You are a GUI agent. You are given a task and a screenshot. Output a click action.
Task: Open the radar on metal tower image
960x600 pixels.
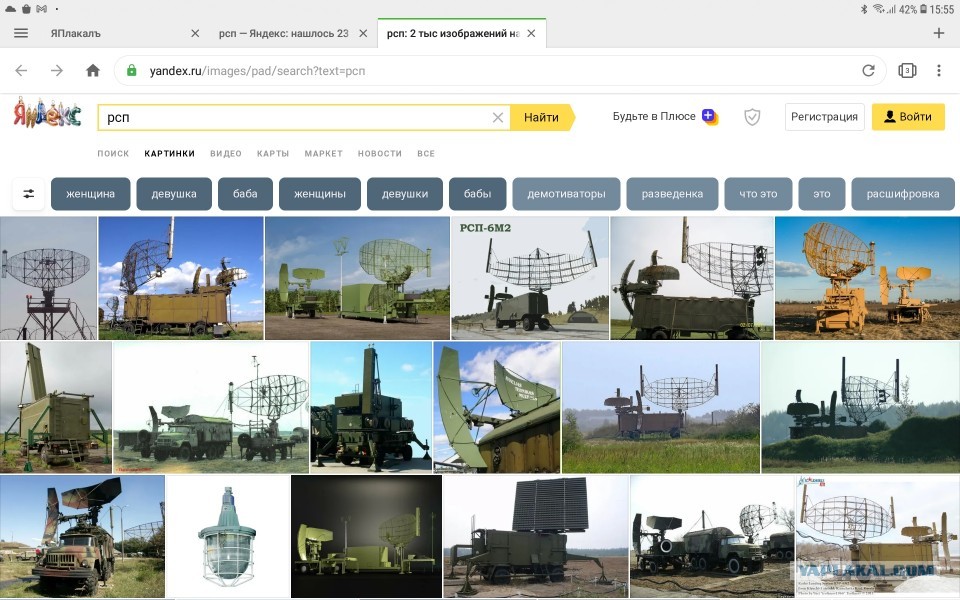[48, 278]
